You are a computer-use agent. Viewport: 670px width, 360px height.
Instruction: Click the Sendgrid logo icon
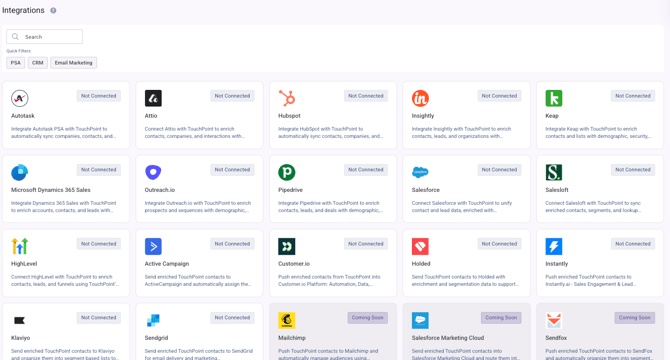pyautogui.click(x=153, y=320)
